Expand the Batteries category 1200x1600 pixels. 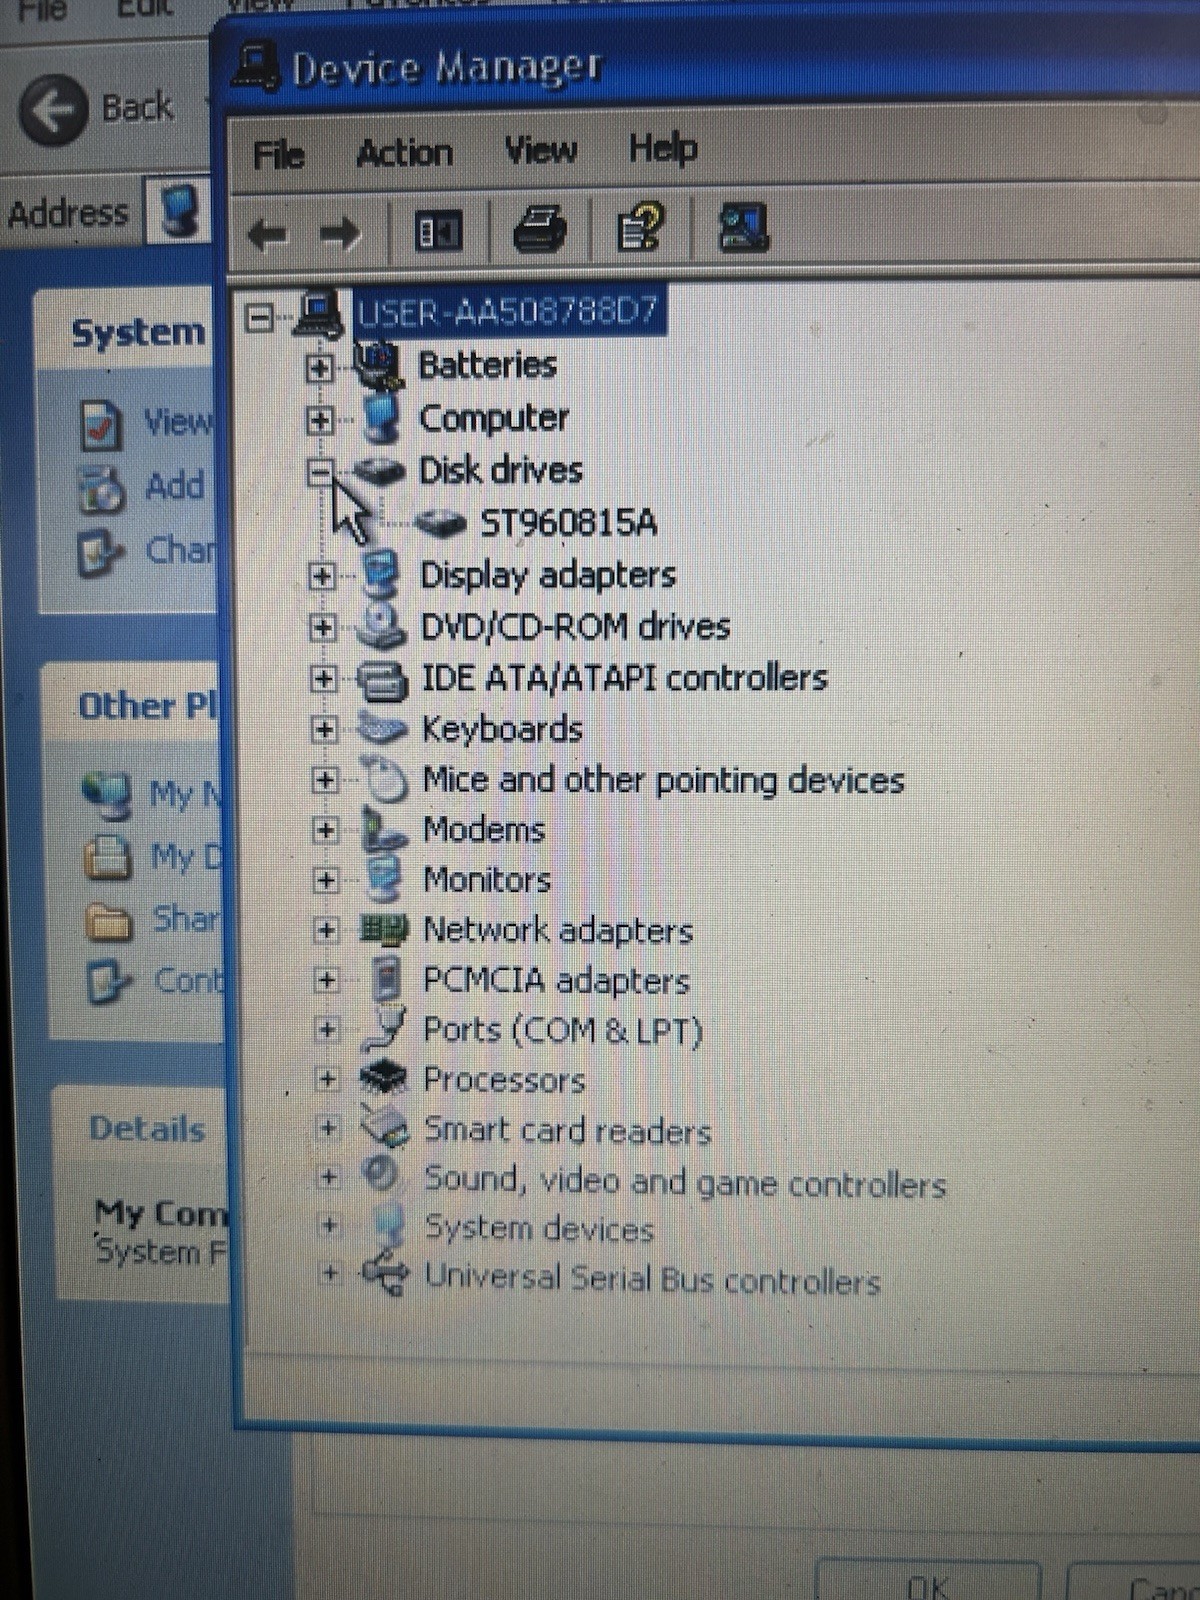319,368
